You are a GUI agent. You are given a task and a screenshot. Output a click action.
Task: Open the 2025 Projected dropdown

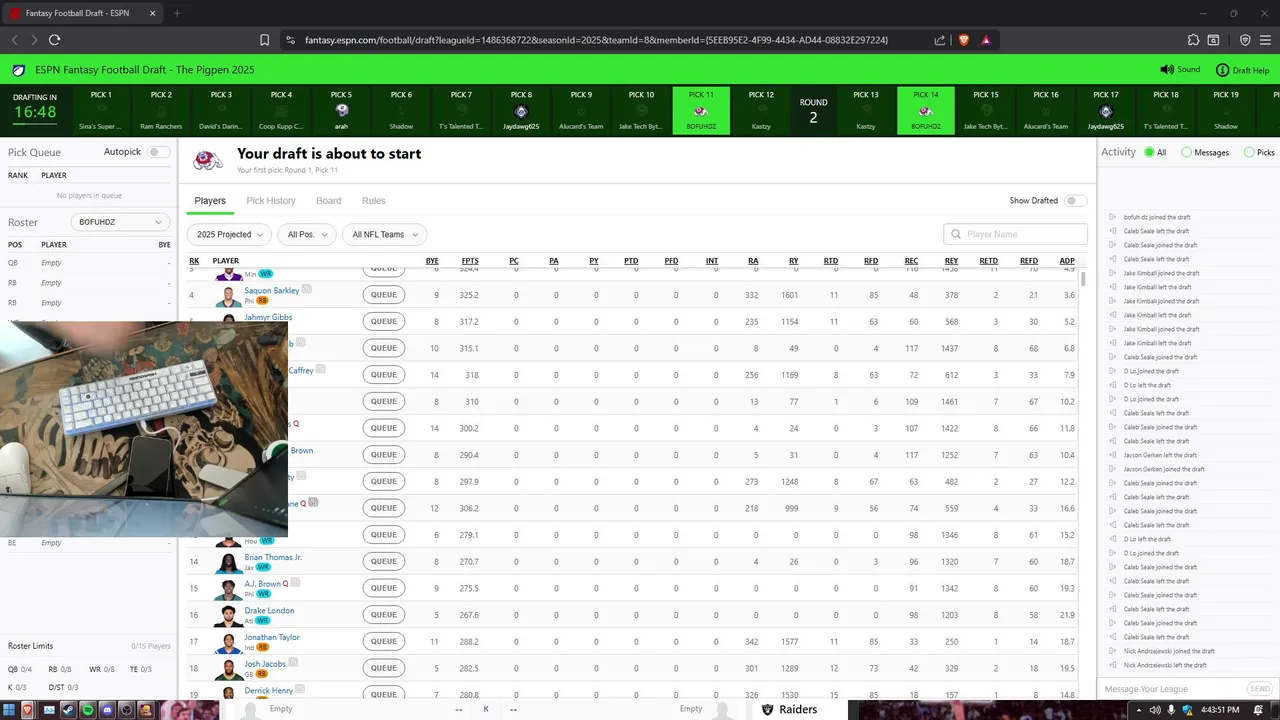(x=229, y=234)
